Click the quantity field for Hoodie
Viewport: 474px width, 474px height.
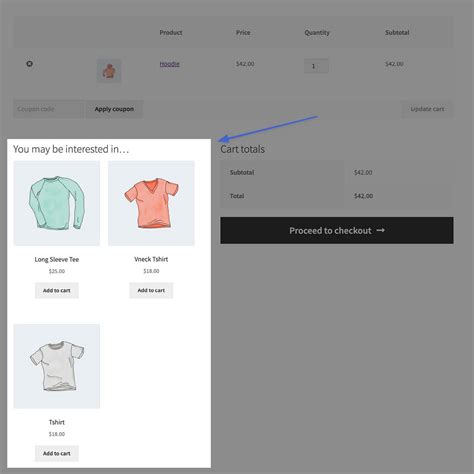pos(316,66)
